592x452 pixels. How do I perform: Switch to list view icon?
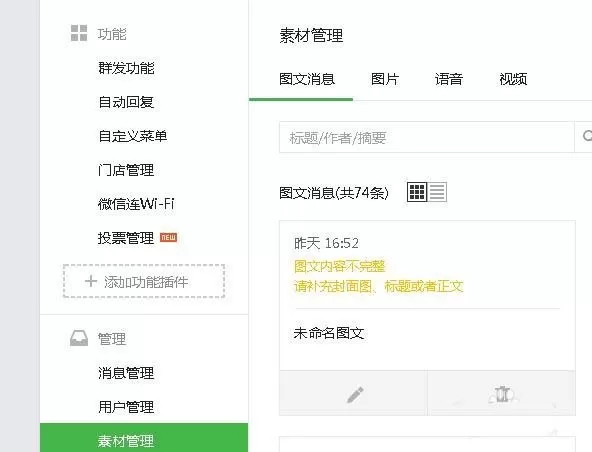(437, 192)
